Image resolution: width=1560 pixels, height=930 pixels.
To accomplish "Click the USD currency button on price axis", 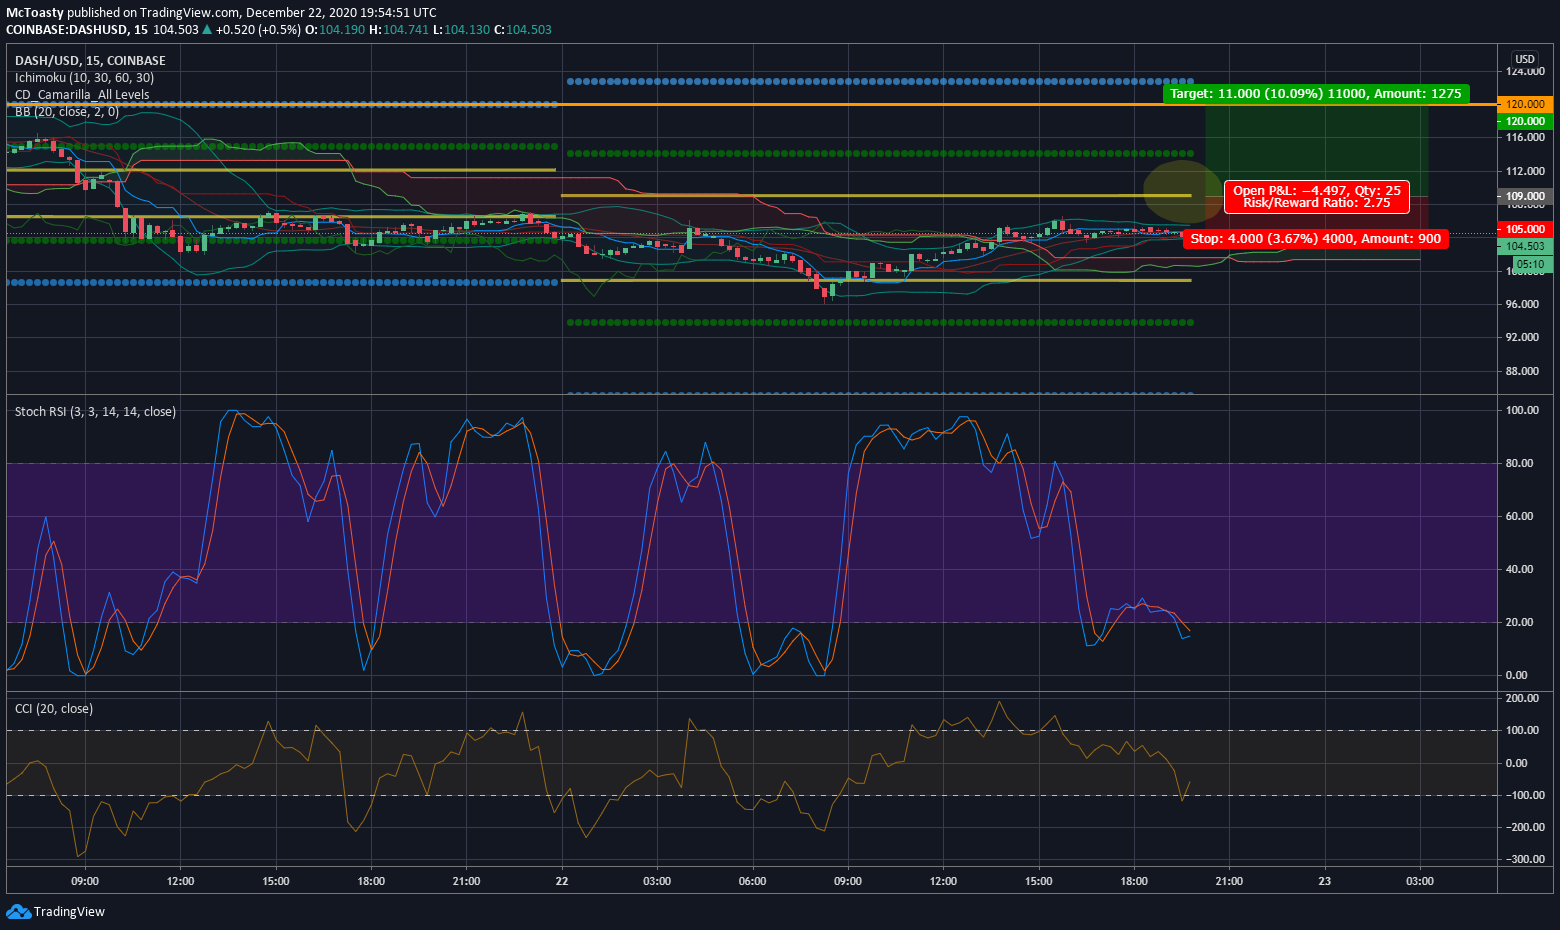I will (1525, 59).
